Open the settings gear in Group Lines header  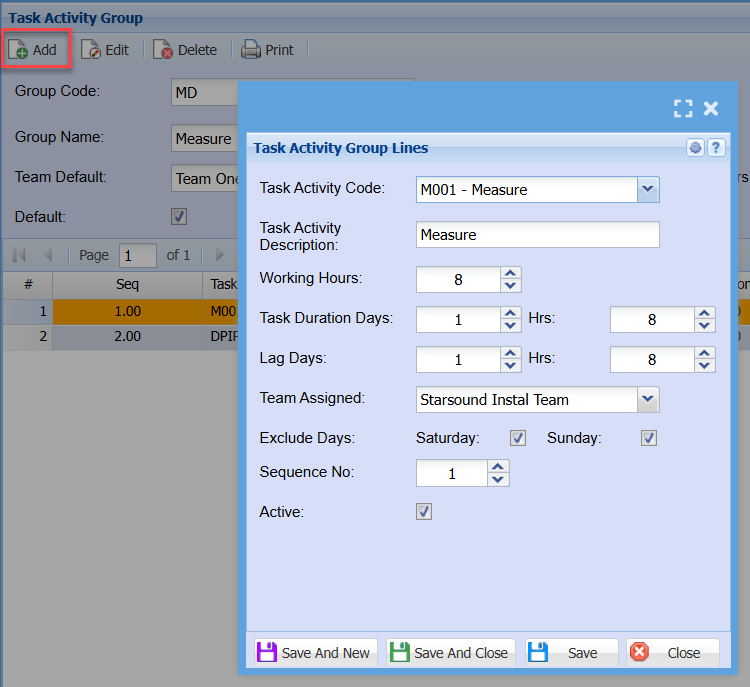pyautogui.click(x=696, y=148)
